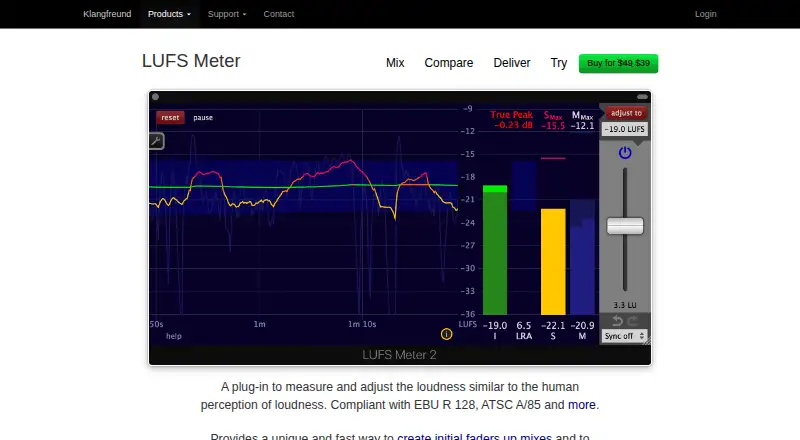The width and height of the screenshot is (800, 440).
Task: Jump to the Deliver section
Action: click(x=512, y=63)
